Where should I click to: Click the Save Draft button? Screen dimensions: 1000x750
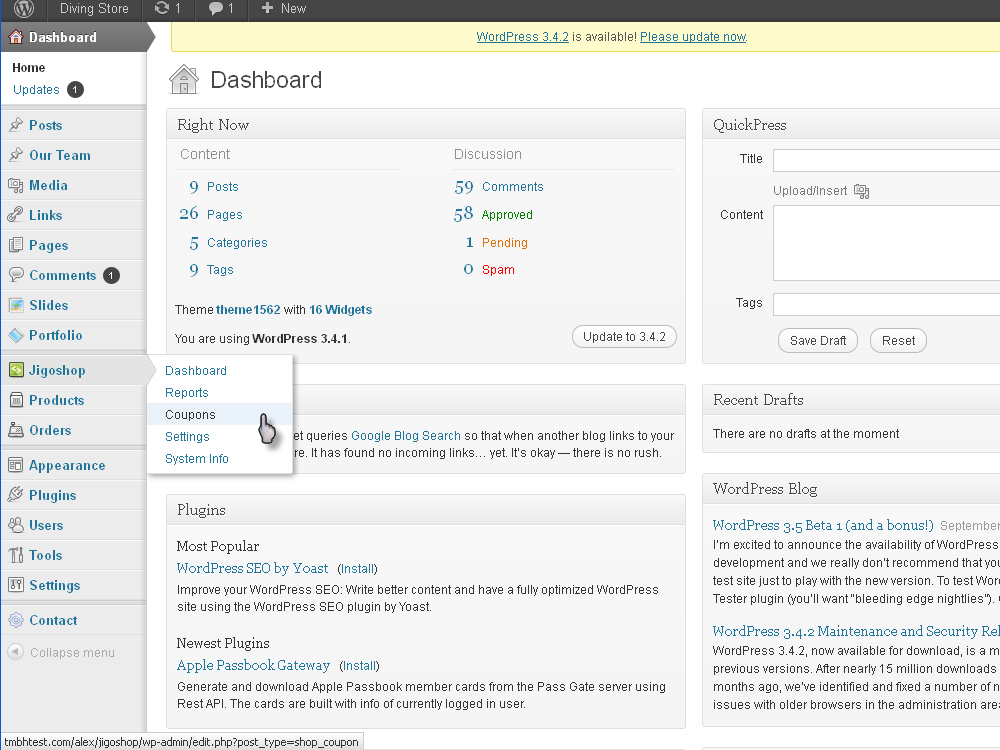pos(818,341)
